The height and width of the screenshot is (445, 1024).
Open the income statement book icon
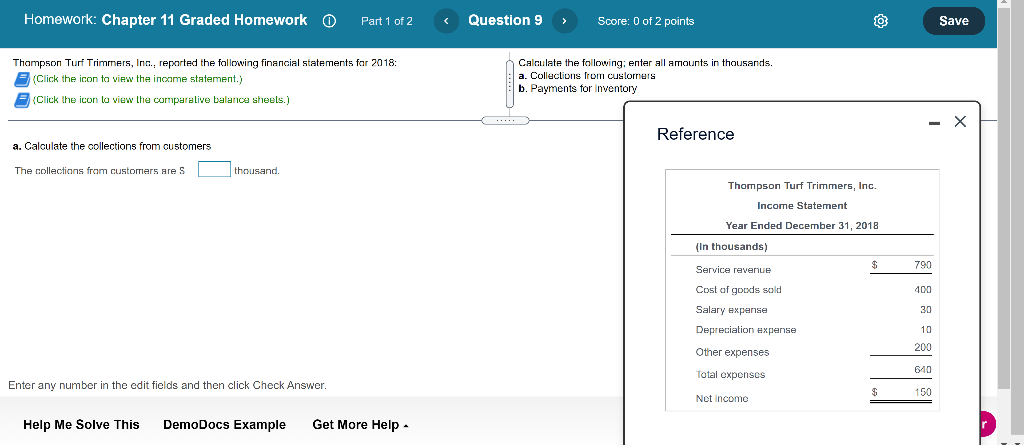22,79
